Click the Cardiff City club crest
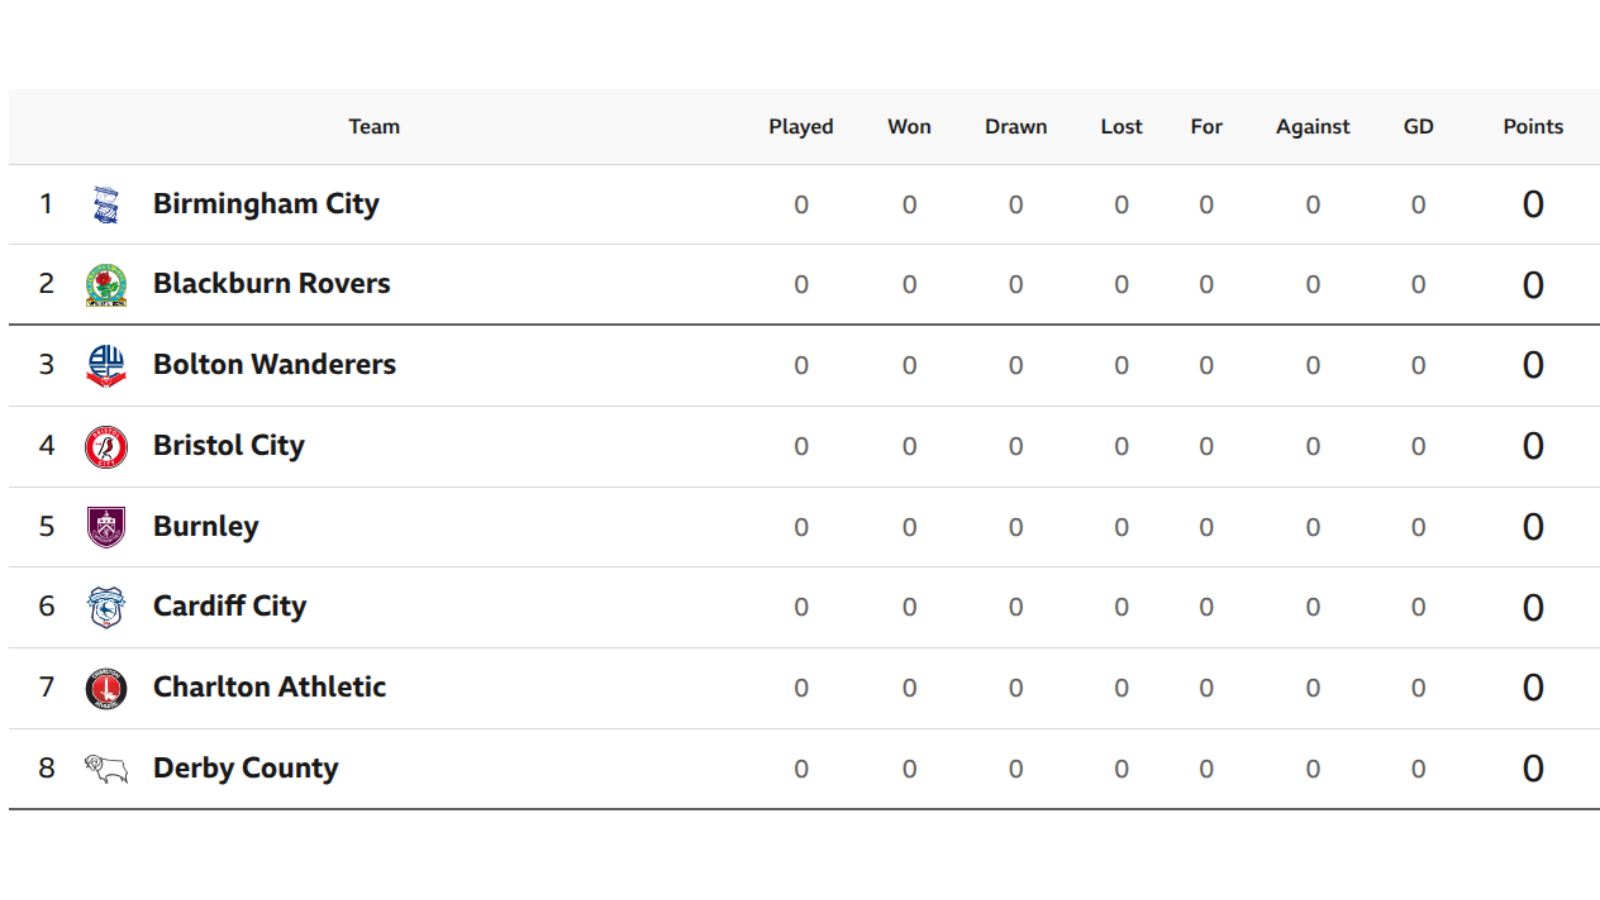The width and height of the screenshot is (1600, 900). point(106,607)
